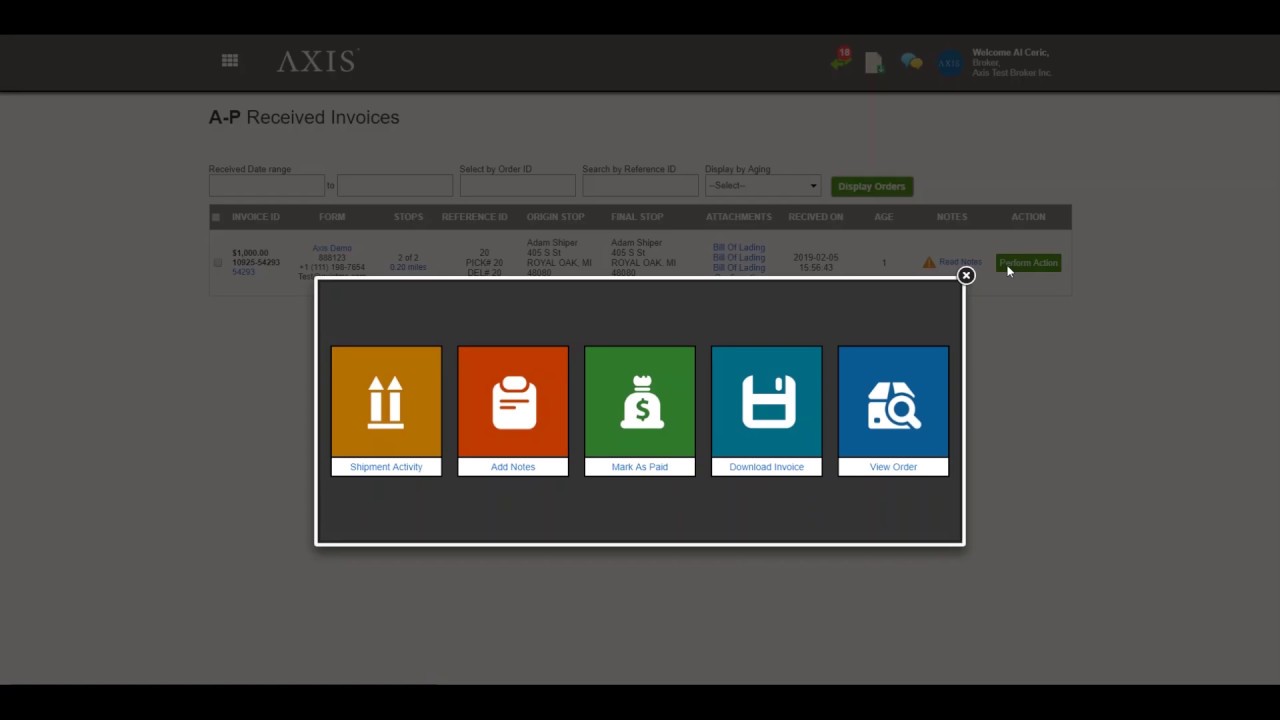Click the document download icon in header
1280x720 pixels.
(874, 62)
